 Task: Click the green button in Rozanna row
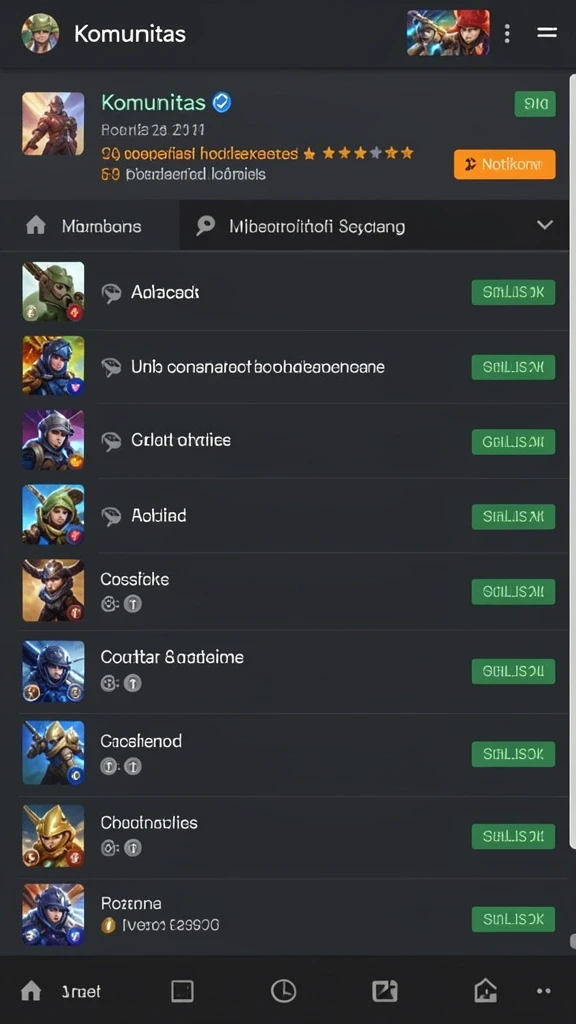(x=513, y=919)
